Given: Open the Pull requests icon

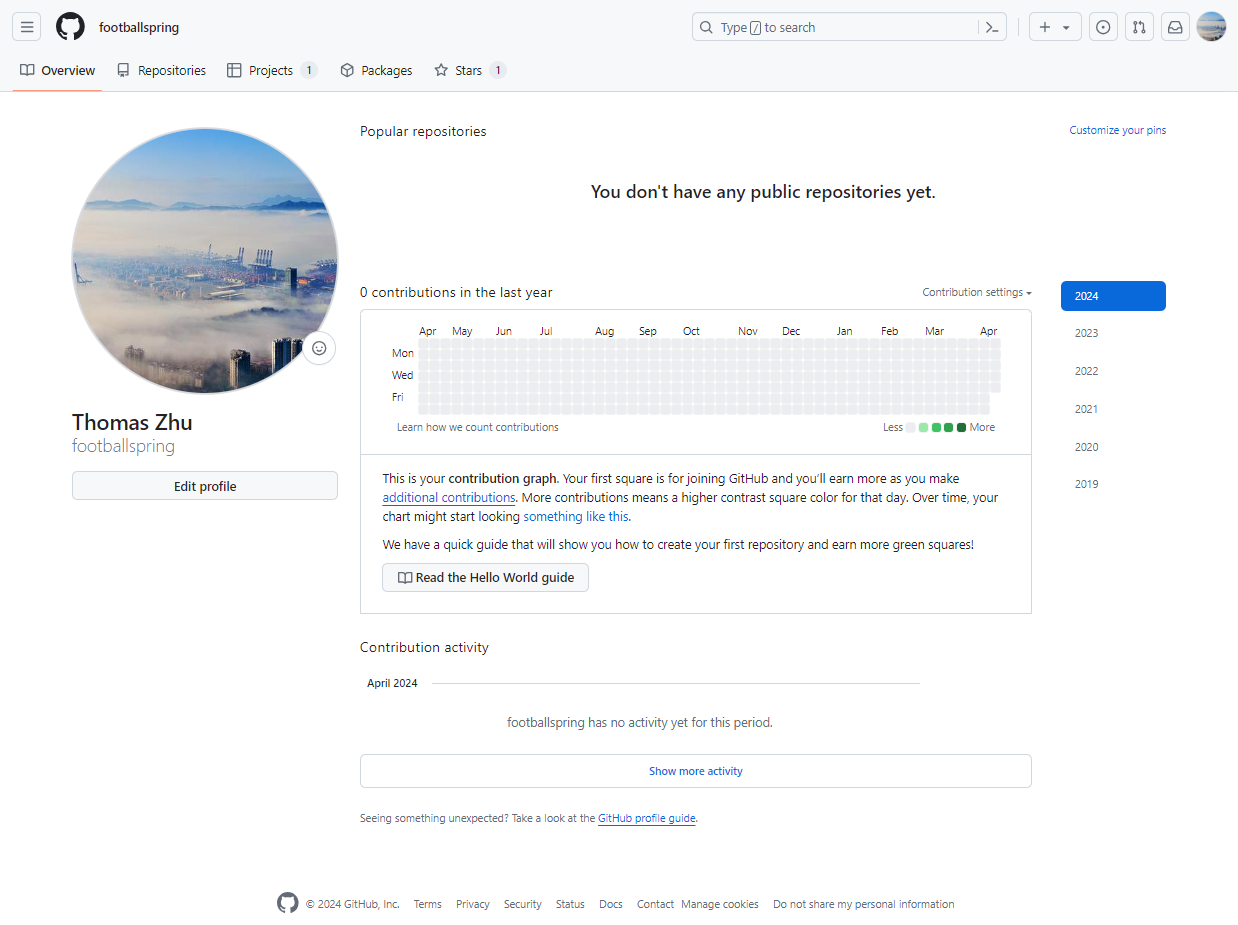Looking at the screenshot, I should pyautogui.click(x=1139, y=26).
